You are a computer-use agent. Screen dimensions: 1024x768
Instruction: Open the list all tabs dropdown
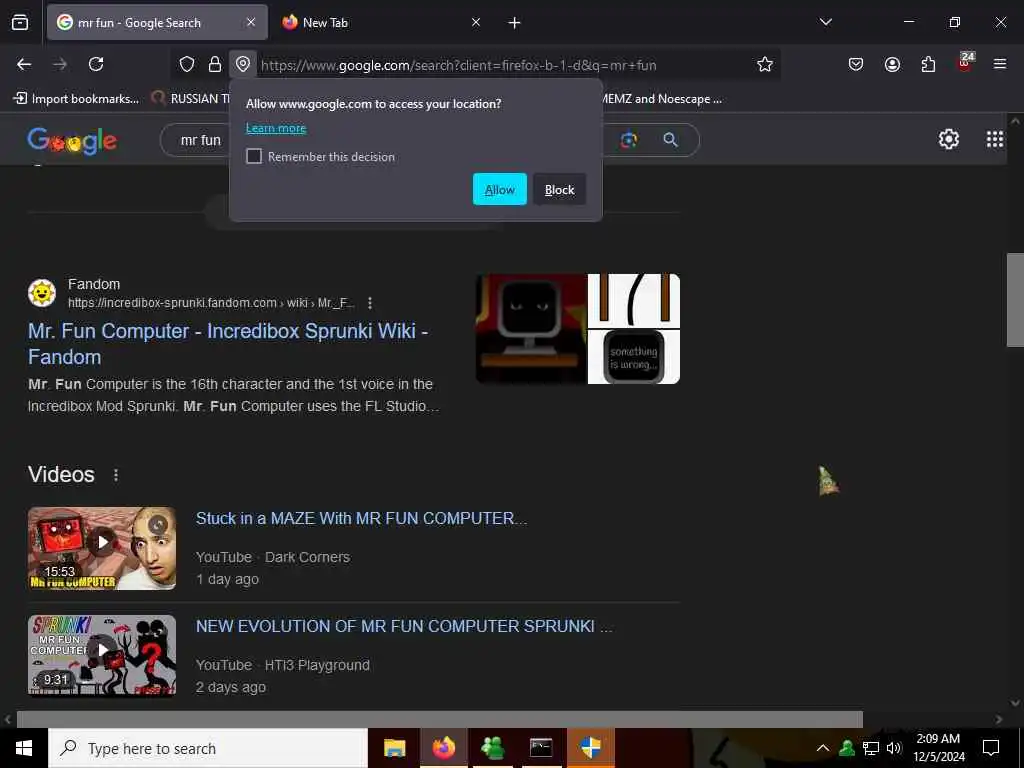(x=825, y=22)
